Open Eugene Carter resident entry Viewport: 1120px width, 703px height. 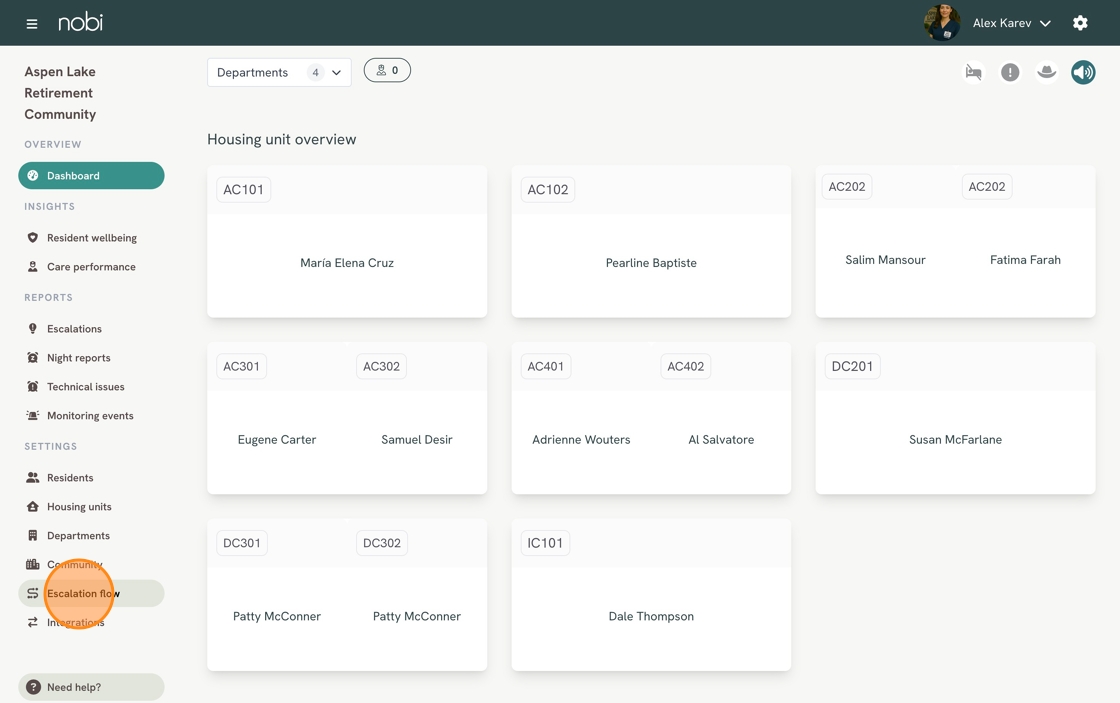(277, 439)
